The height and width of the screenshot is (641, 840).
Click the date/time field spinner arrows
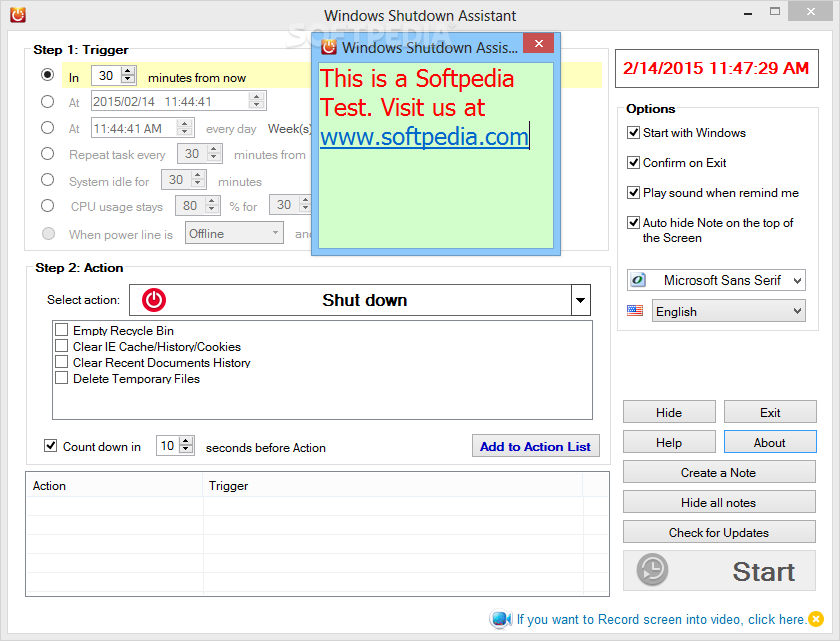(257, 101)
